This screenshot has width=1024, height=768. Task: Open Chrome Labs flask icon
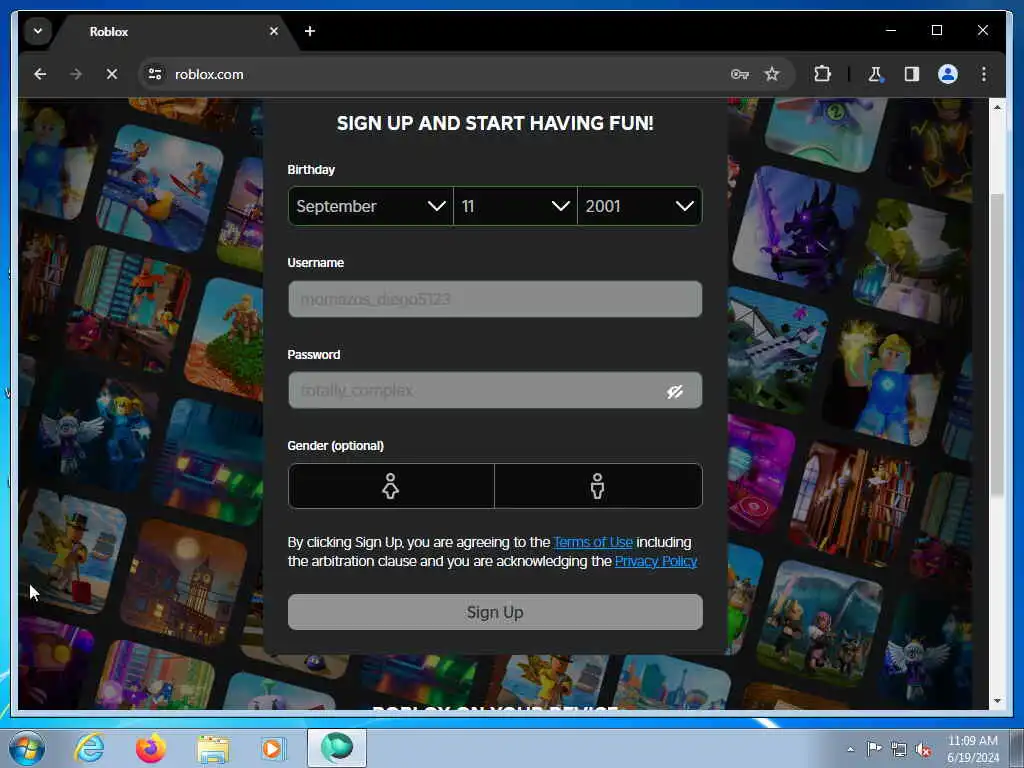875,74
